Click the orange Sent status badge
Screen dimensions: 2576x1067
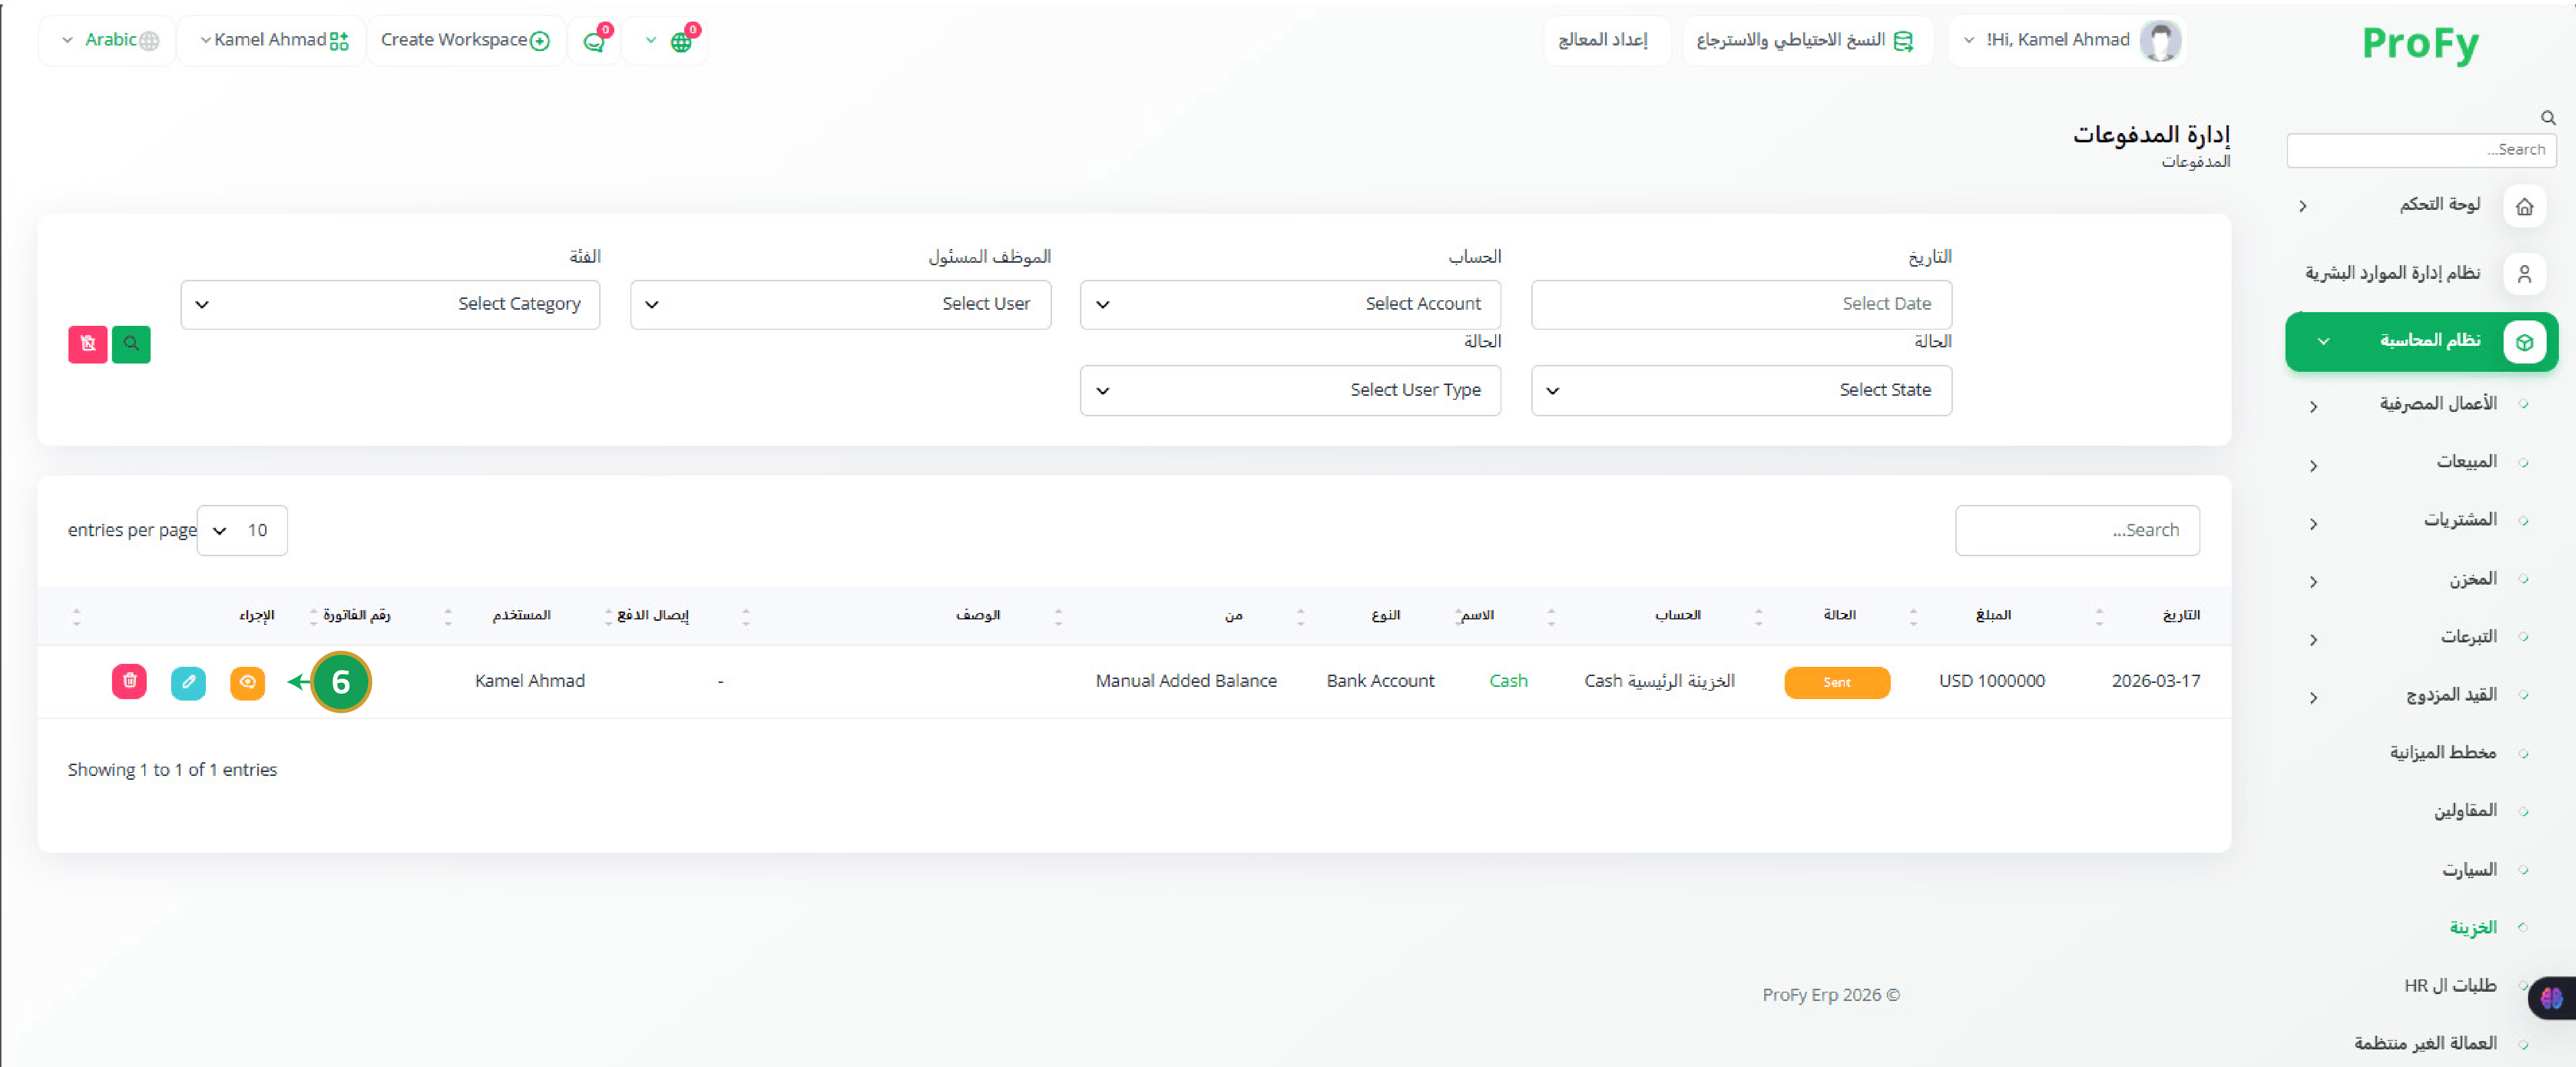1837,682
